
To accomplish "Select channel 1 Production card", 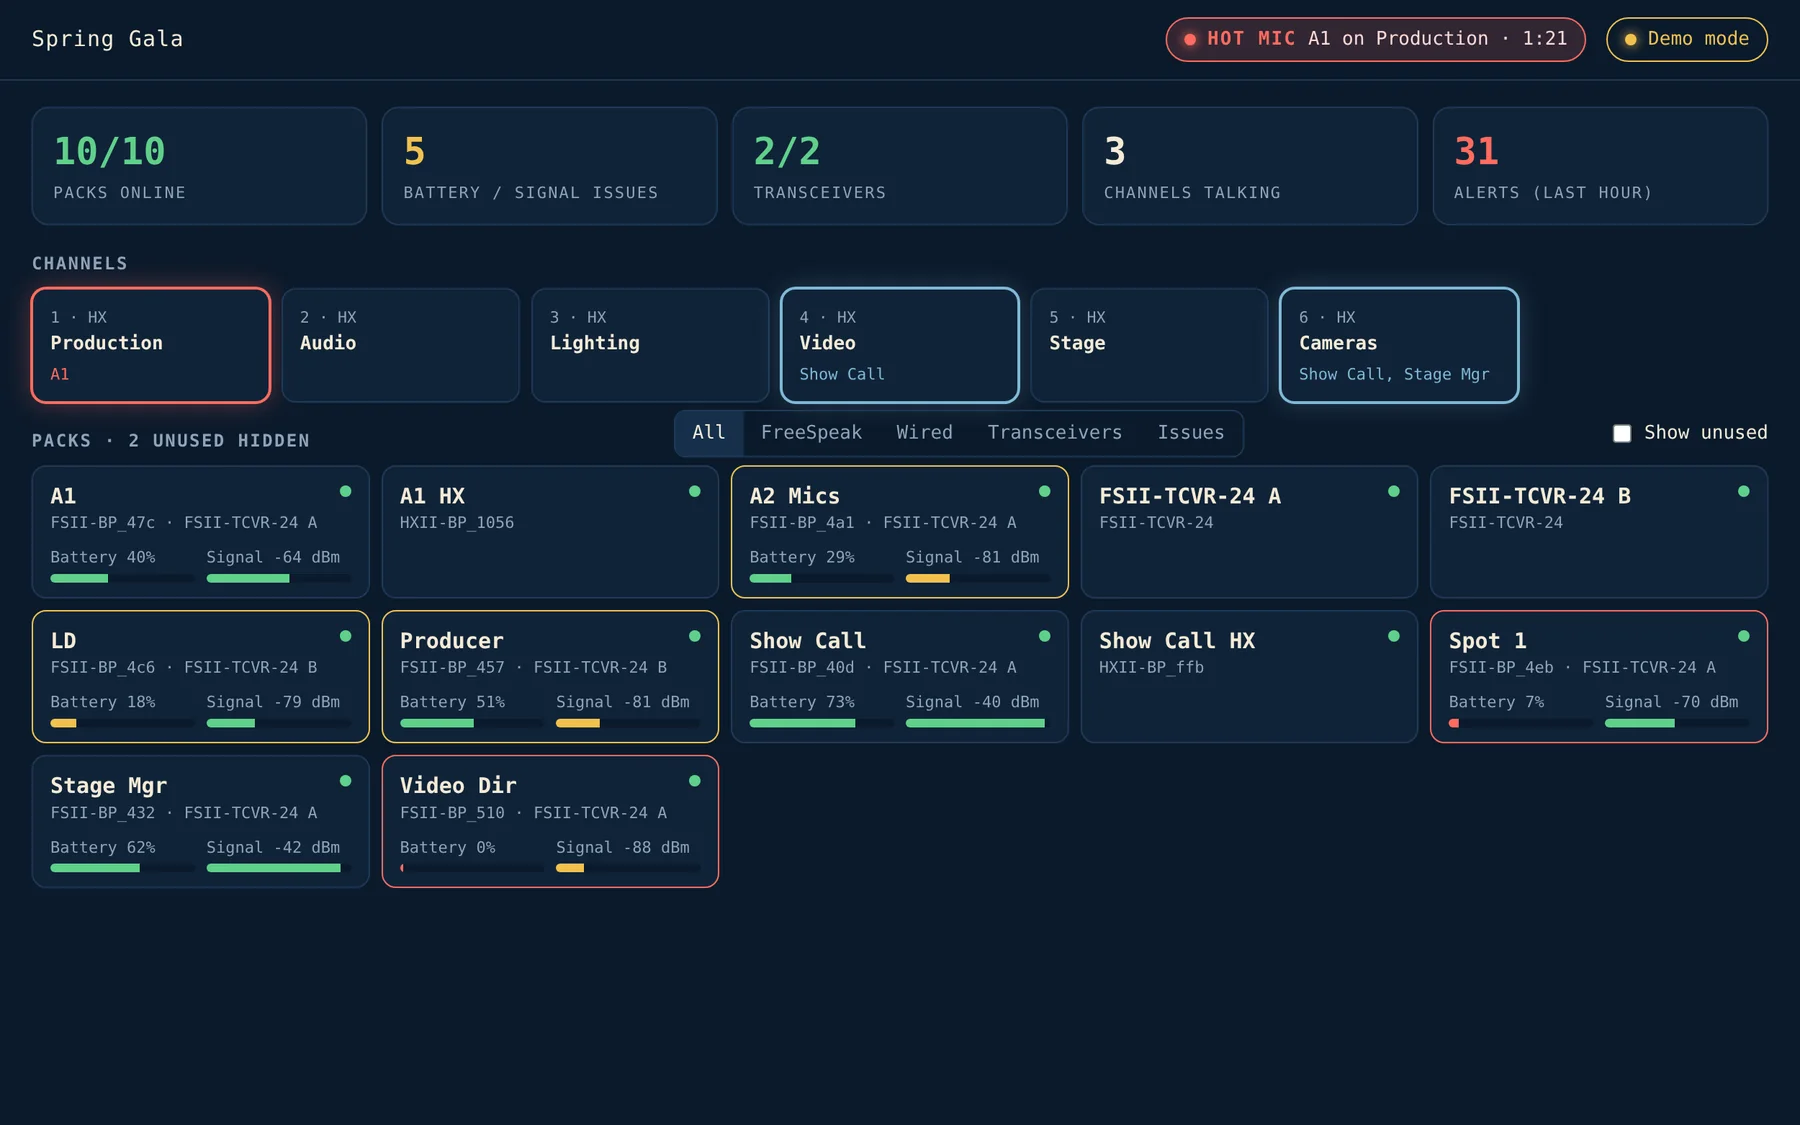I will (151, 345).
